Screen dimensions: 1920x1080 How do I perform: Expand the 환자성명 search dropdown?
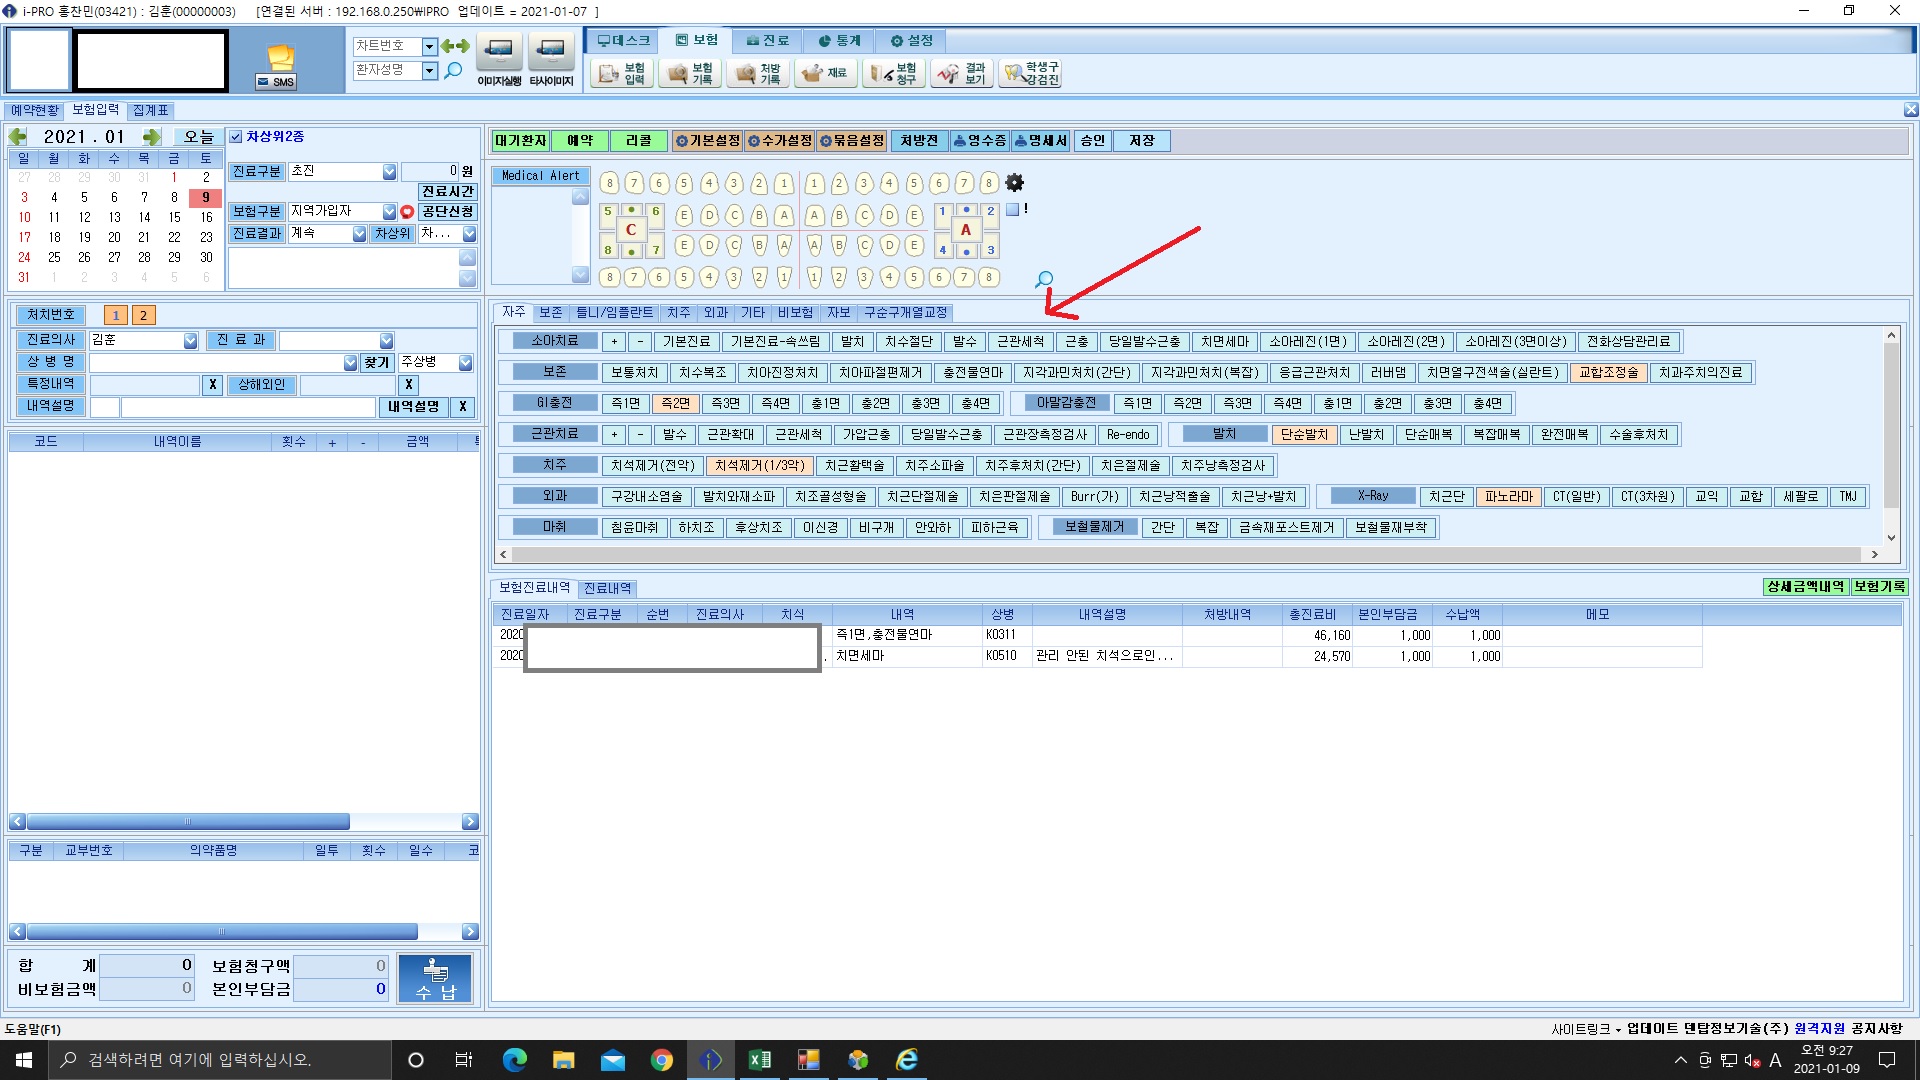429,70
